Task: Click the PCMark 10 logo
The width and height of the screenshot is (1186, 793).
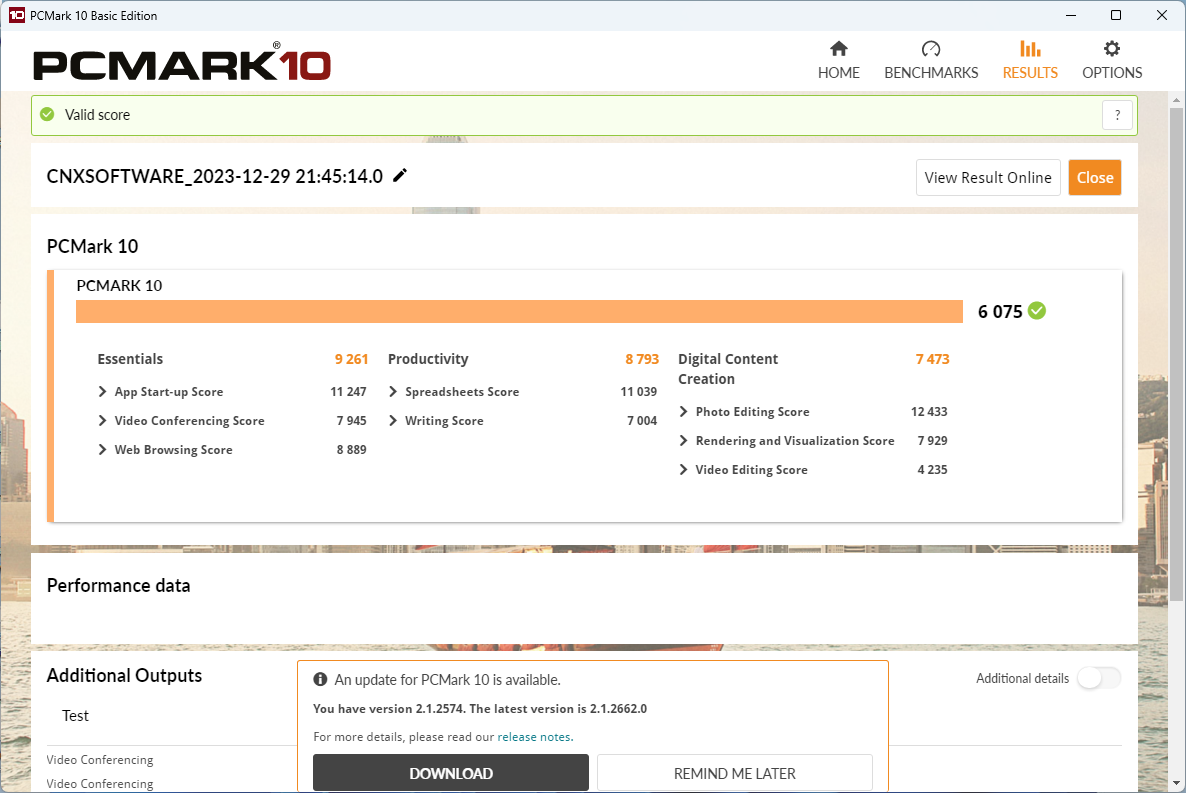Action: click(x=182, y=63)
